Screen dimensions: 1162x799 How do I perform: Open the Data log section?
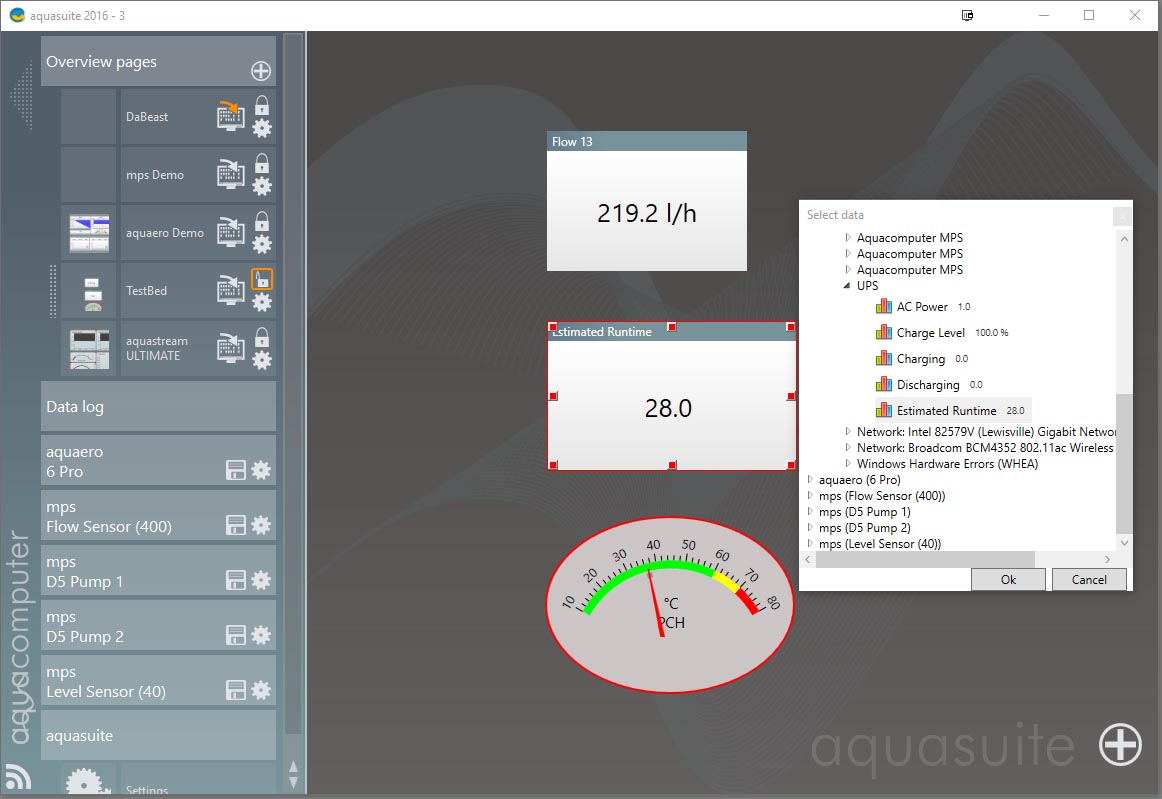(x=158, y=407)
